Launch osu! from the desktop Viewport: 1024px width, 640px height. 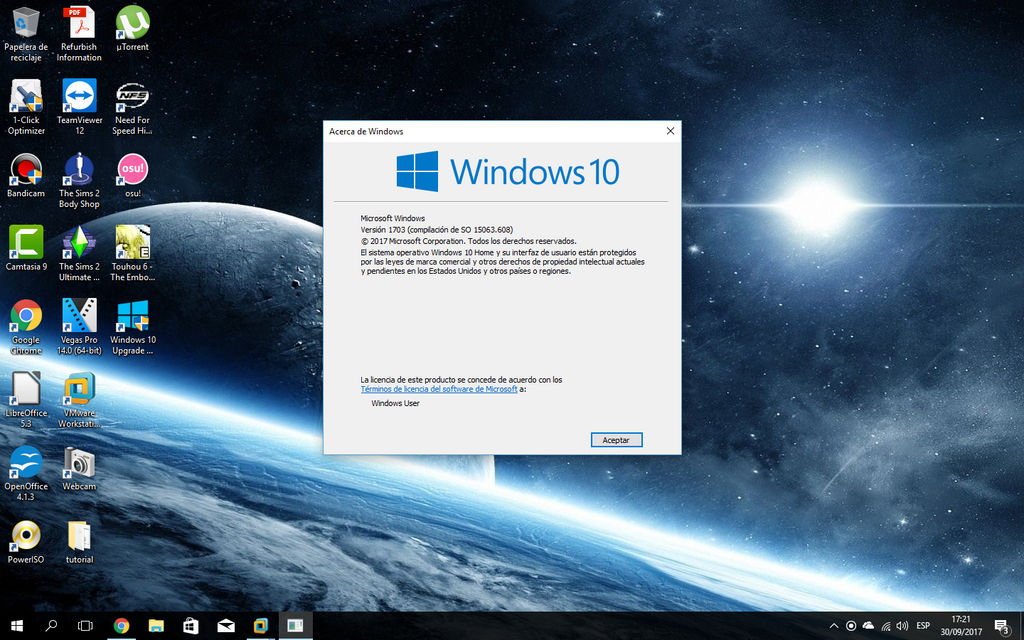tap(132, 168)
